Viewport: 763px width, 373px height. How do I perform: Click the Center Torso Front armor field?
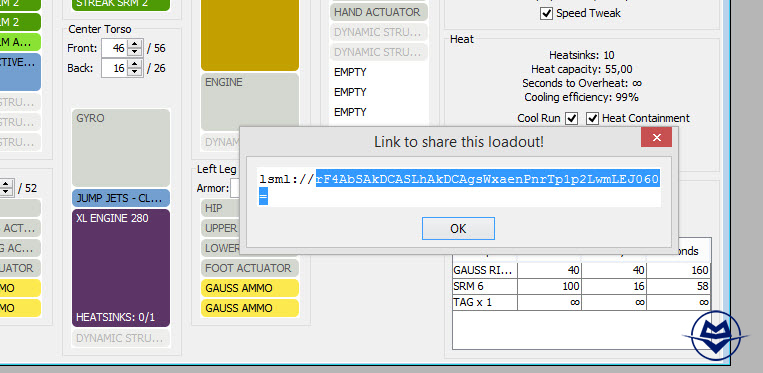(115, 48)
